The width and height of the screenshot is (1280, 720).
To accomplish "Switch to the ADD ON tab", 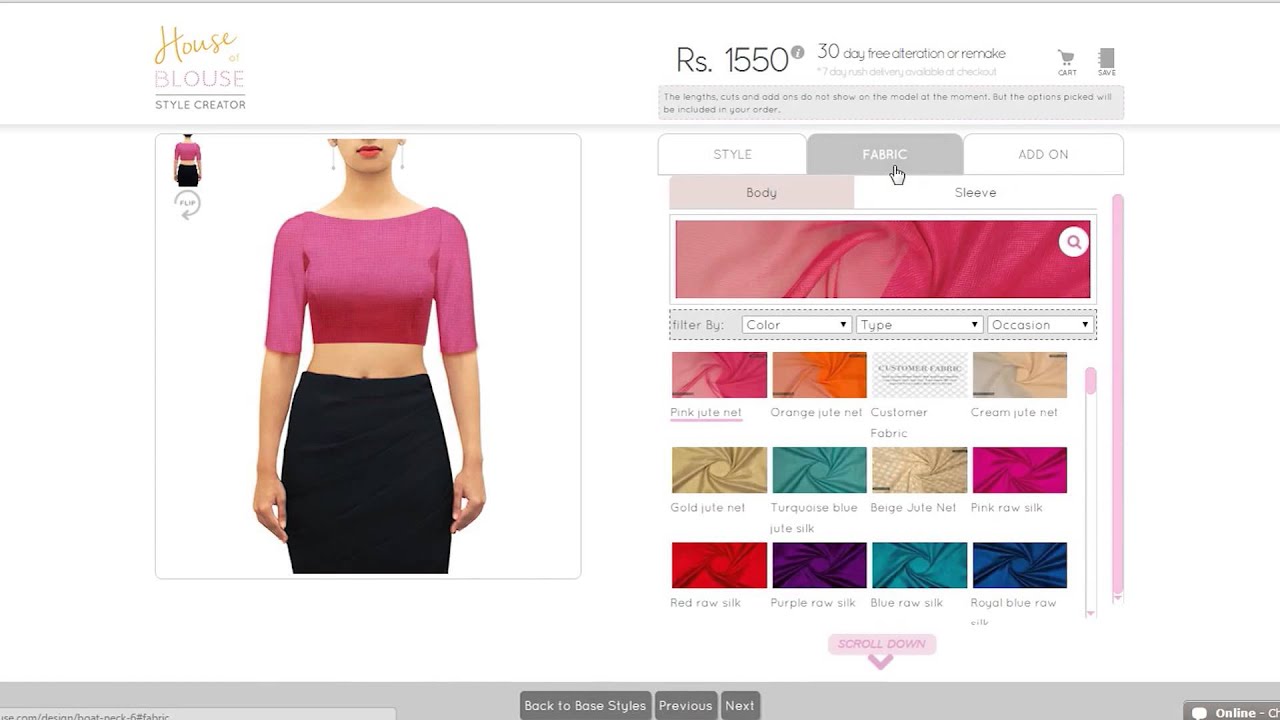I will 1043,154.
